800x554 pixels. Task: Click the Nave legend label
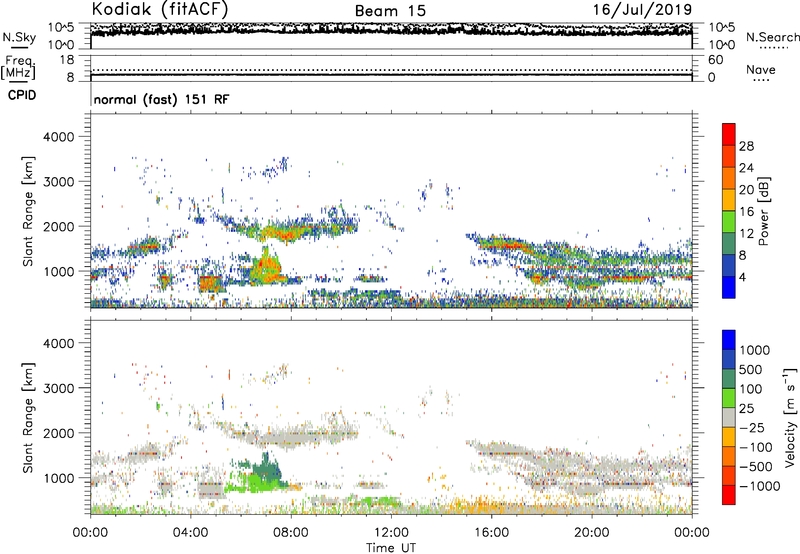coord(761,69)
